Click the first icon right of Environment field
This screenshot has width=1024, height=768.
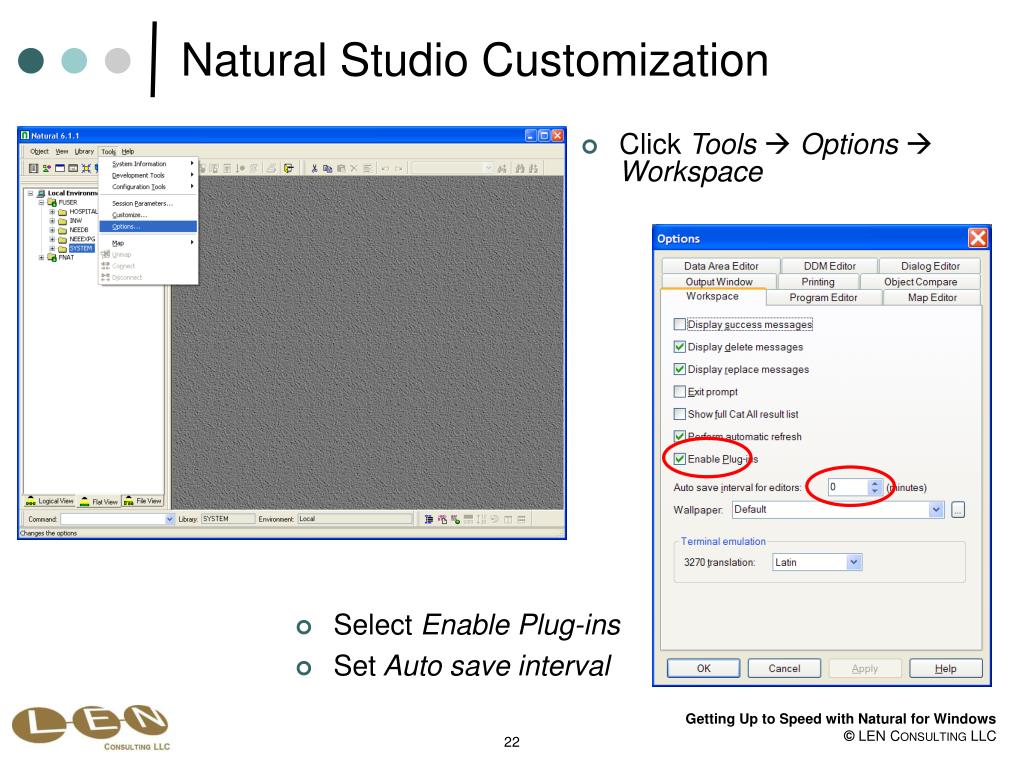point(428,519)
